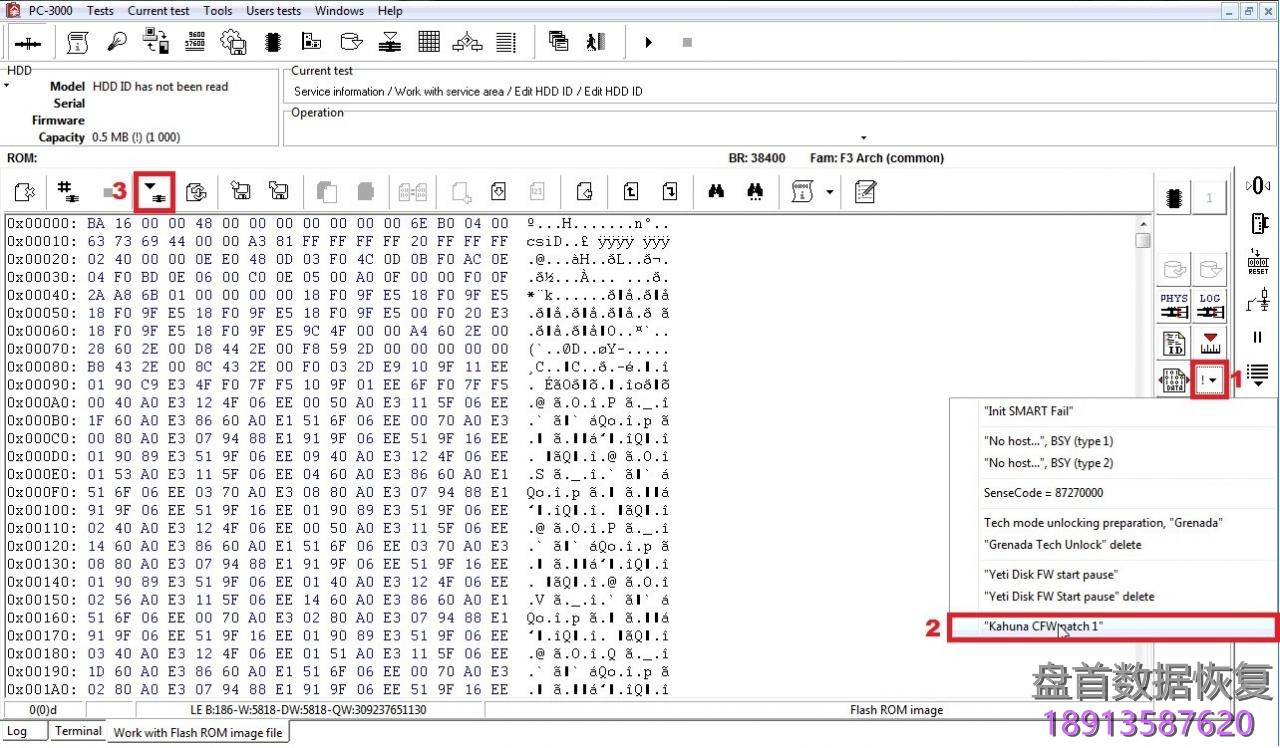1280x748 pixels.
Task: Click the pause icon in right sidebar
Action: pyautogui.click(x=1257, y=338)
